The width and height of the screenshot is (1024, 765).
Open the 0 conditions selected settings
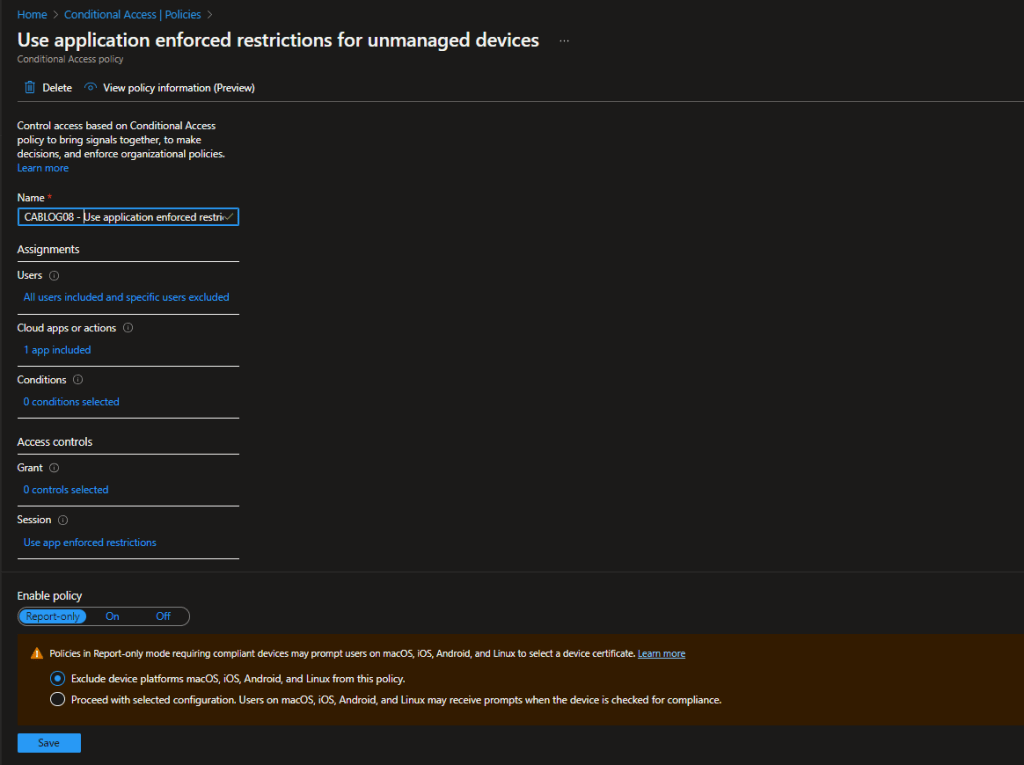click(x=71, y=402)
